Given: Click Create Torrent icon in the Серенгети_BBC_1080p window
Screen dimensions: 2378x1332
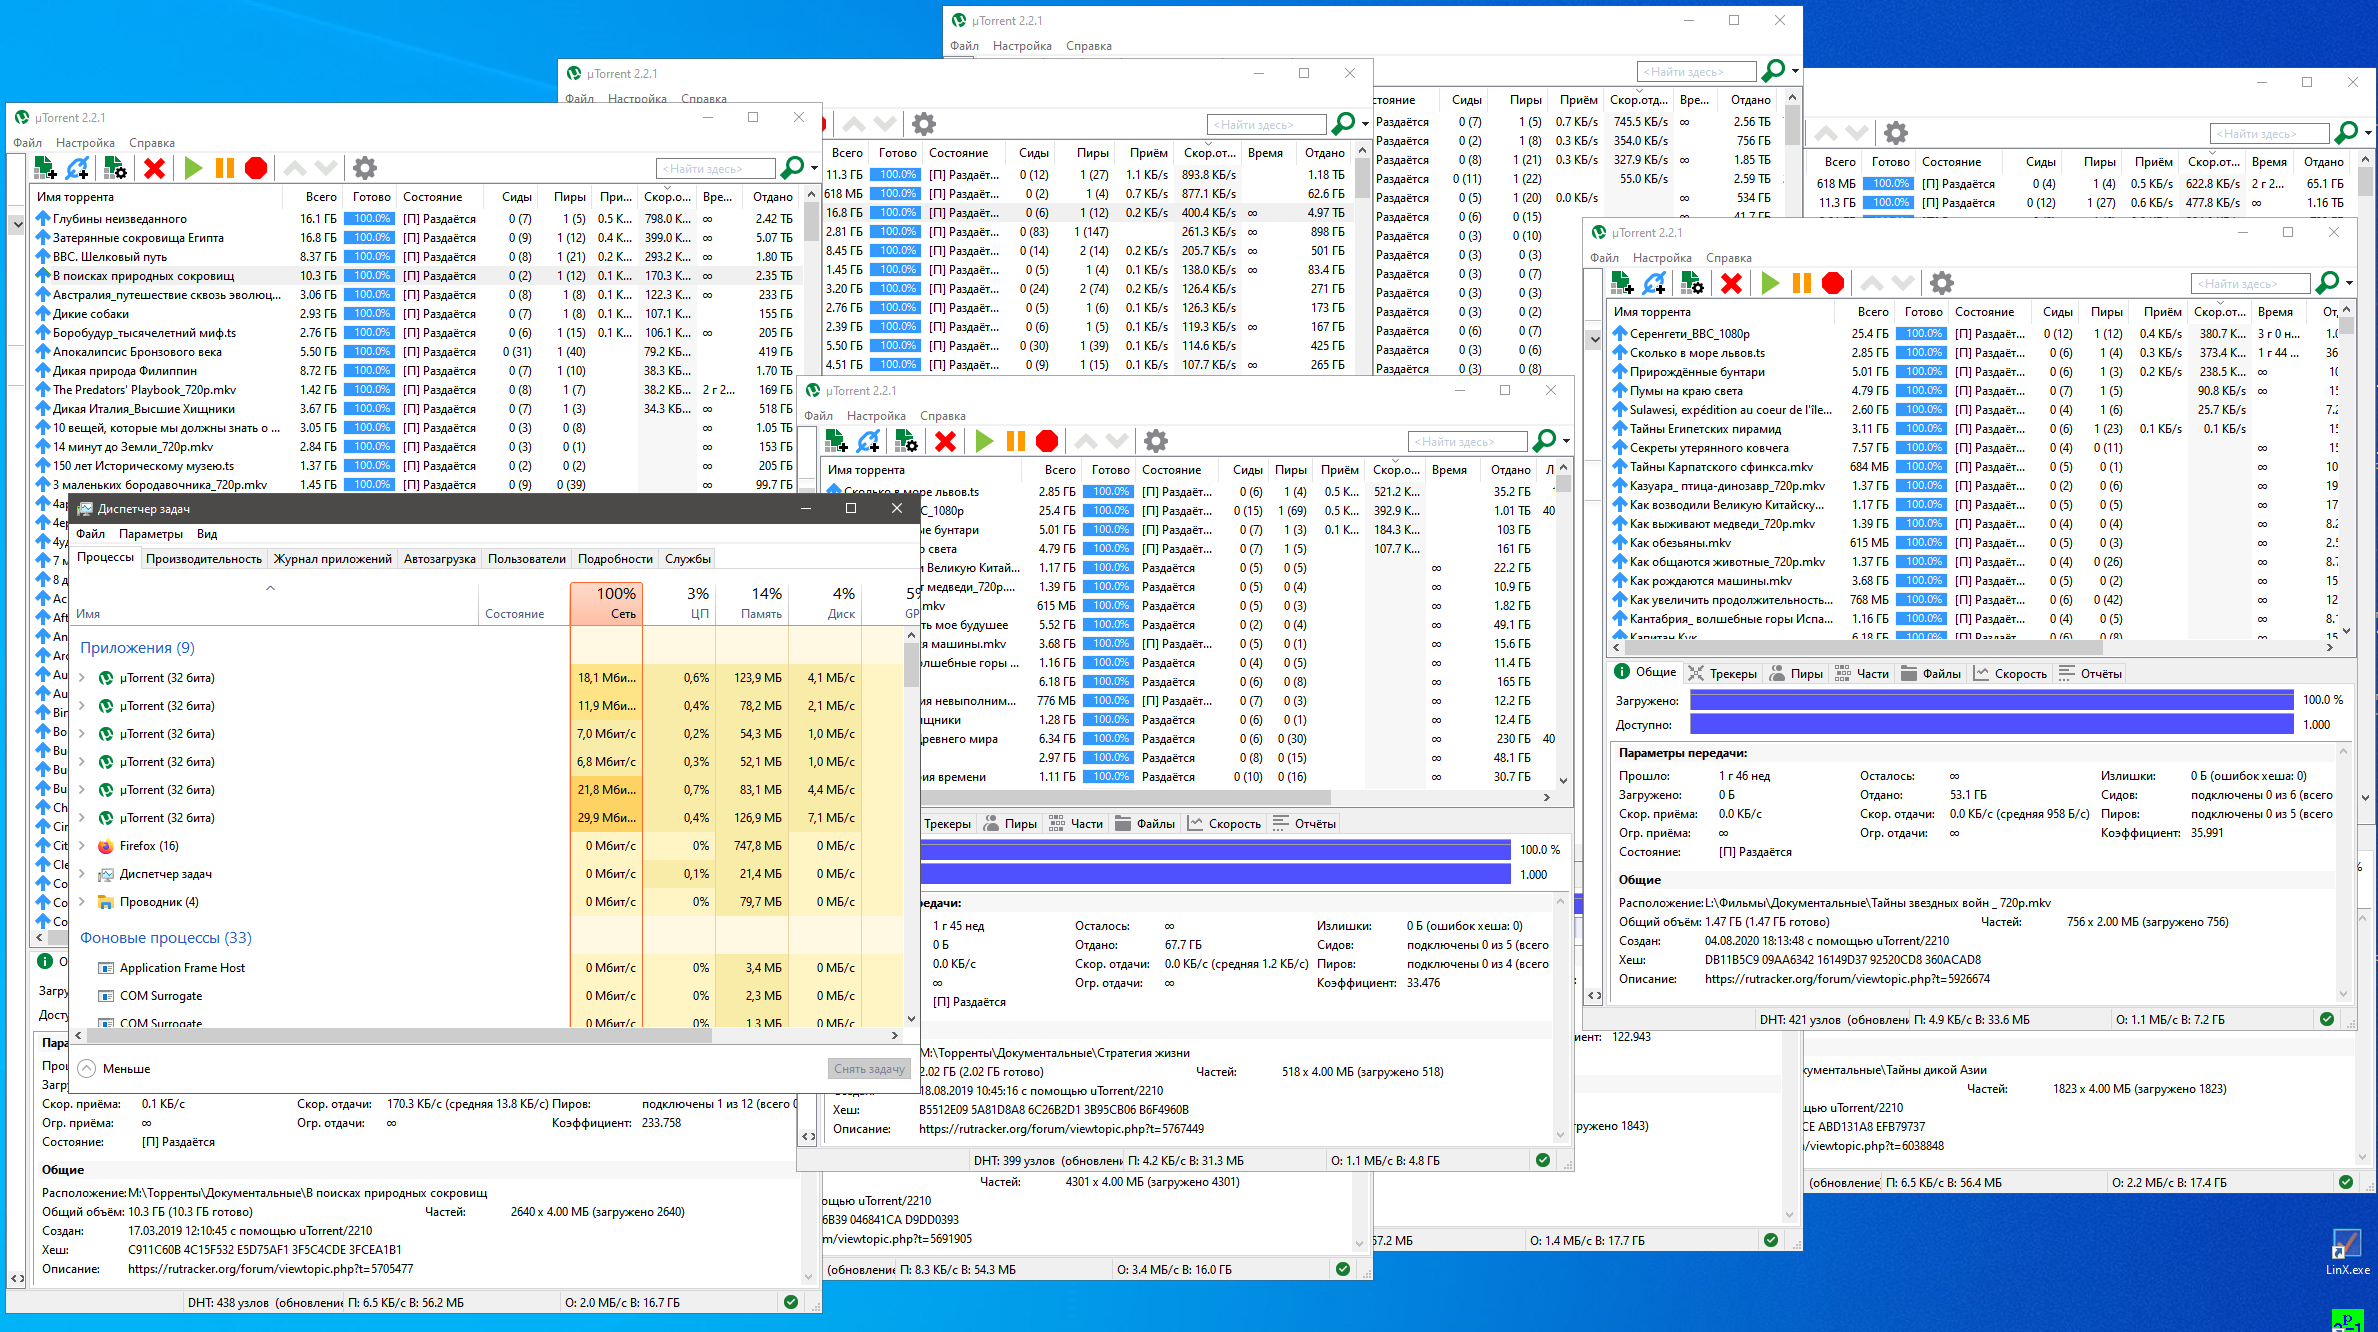Looking at the screenshot, I should pyautogui.click(x=1692, y=283).
